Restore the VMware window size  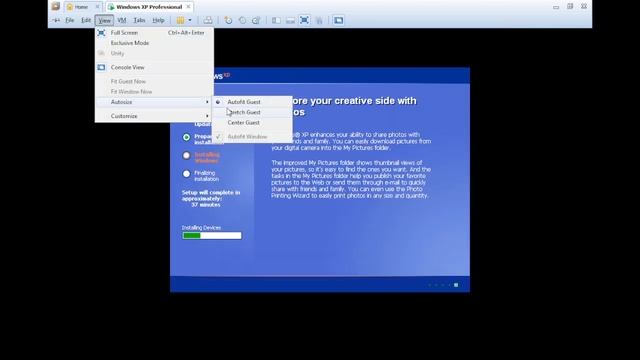pos(570,7)
